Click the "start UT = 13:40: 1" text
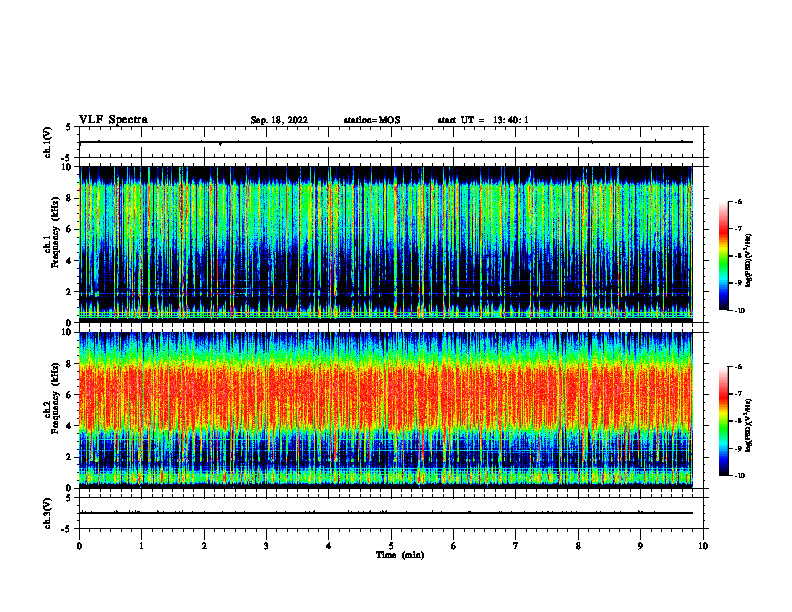The height and width of the screenshot is (612, 792). (x=483, y=120)
